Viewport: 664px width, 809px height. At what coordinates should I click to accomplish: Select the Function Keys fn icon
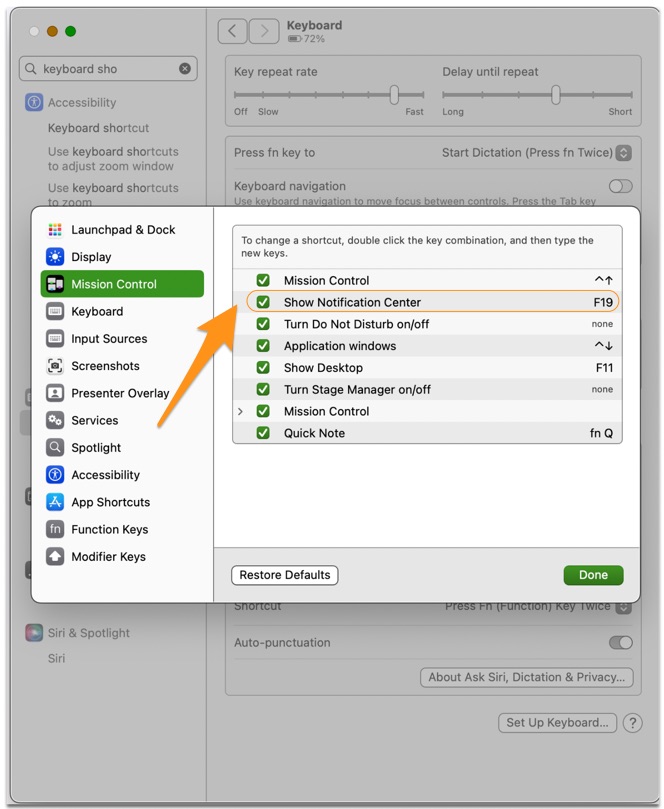(x=55, y=529)
